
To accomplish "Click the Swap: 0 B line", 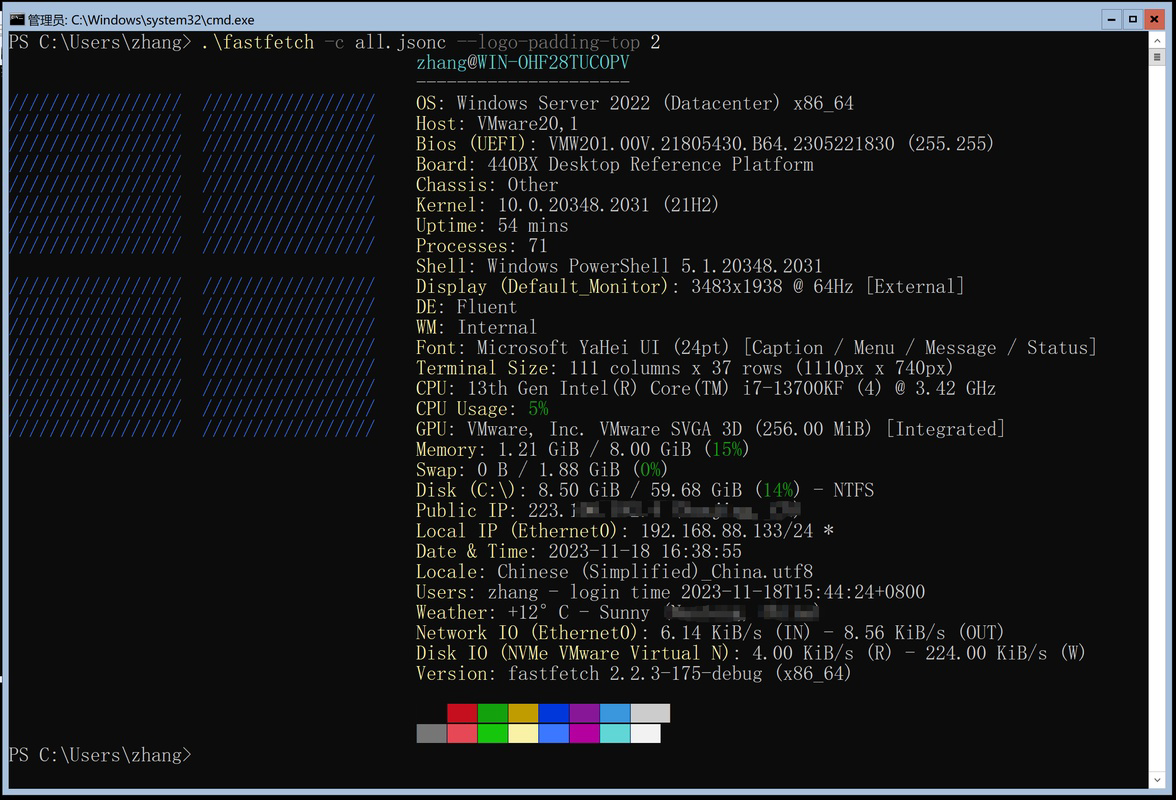I will [542, 470].
